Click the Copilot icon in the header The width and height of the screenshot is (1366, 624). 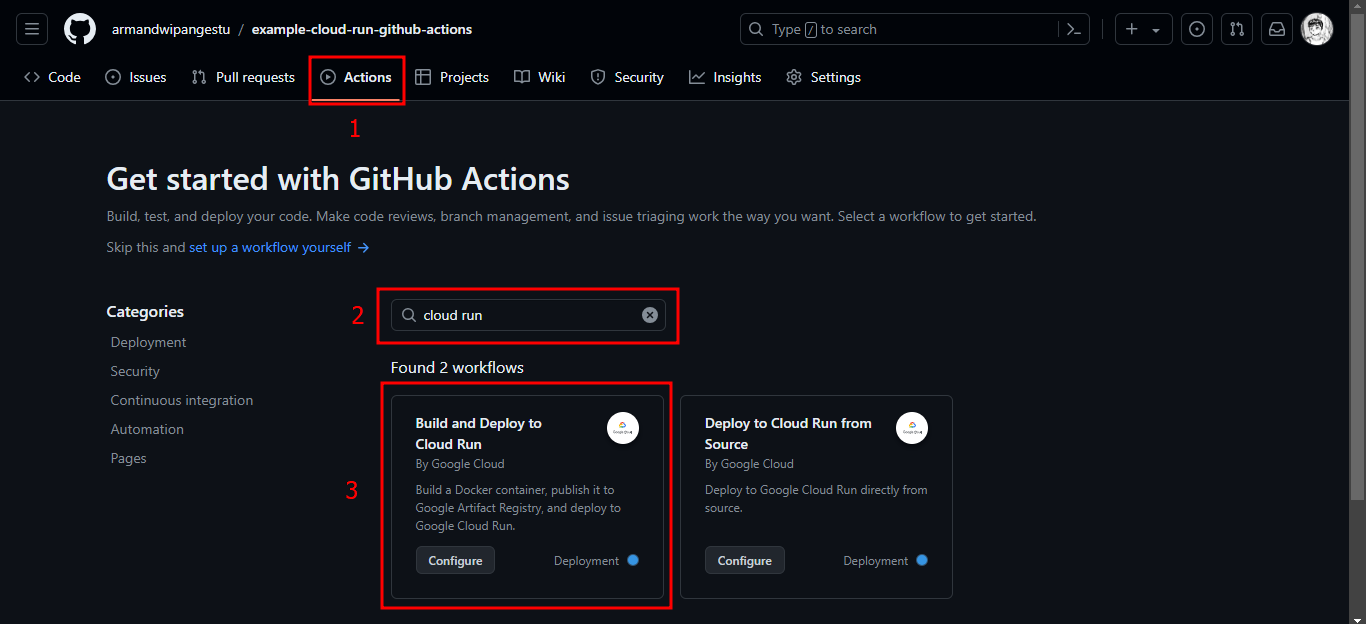1197,28
